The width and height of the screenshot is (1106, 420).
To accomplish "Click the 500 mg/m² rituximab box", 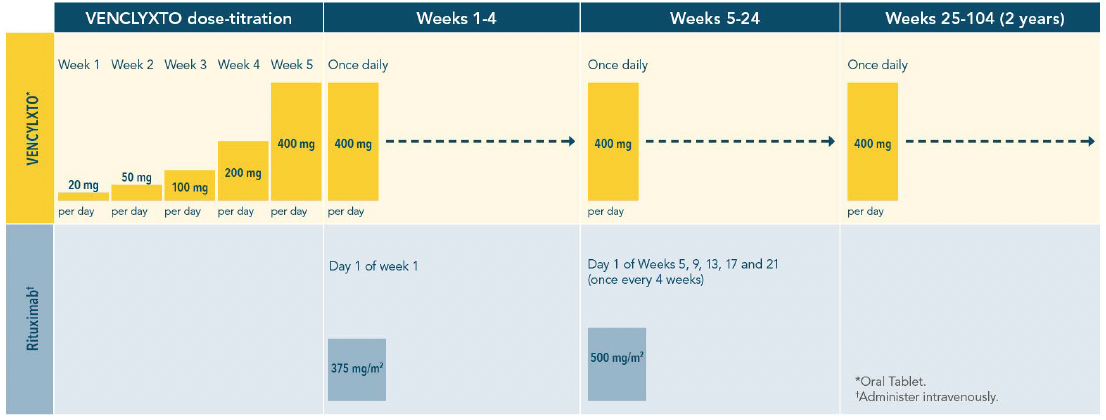I will pos(616,364).
